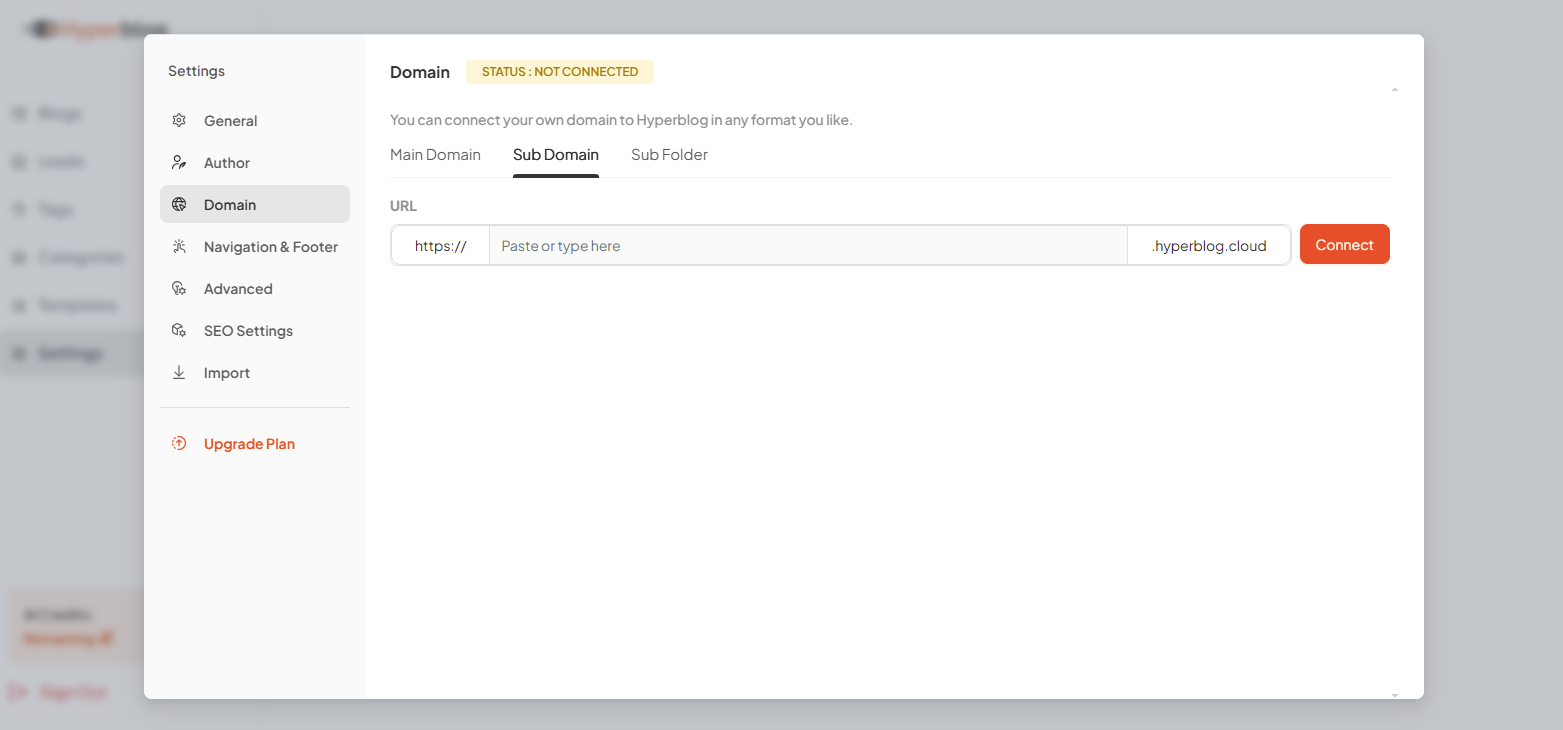Click the Sign Out icon in sidebar
Screen dimensions: 1563x730
click(x=17, y=691)
